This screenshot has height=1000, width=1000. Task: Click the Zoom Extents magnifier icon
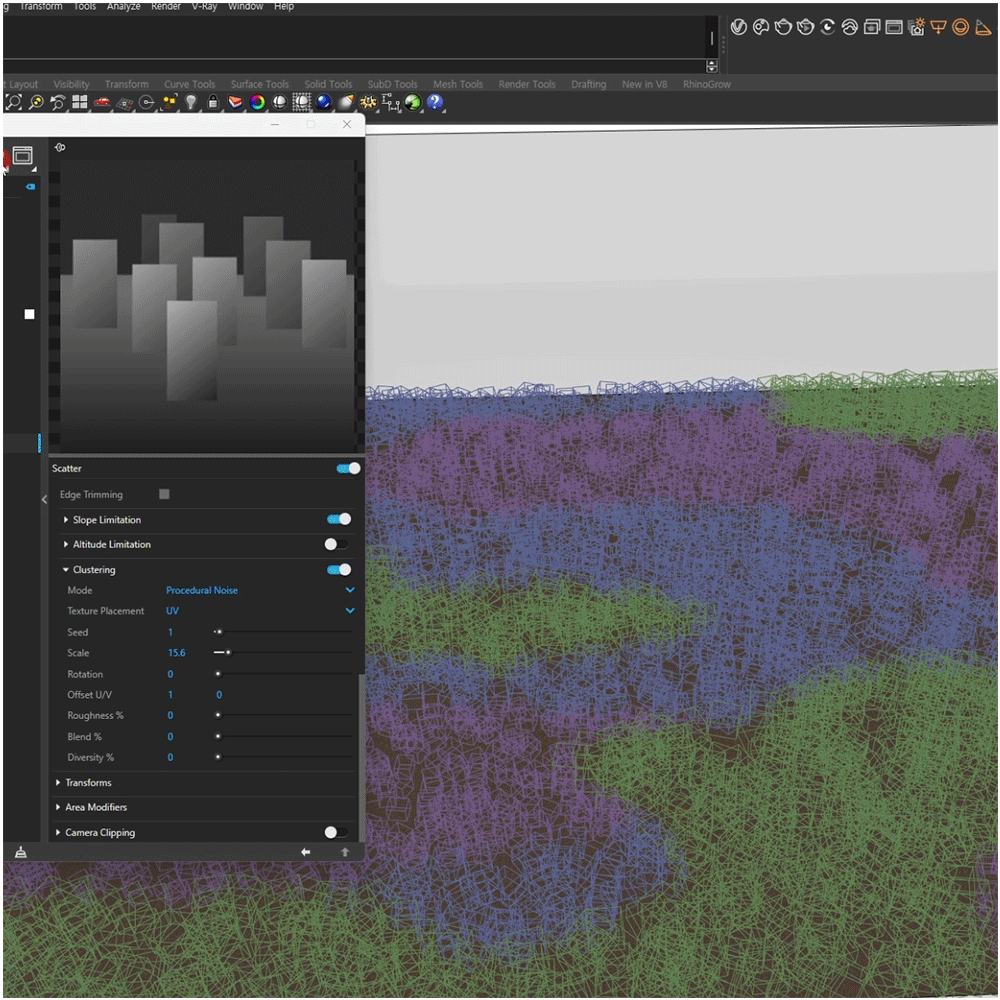point(13,102)
